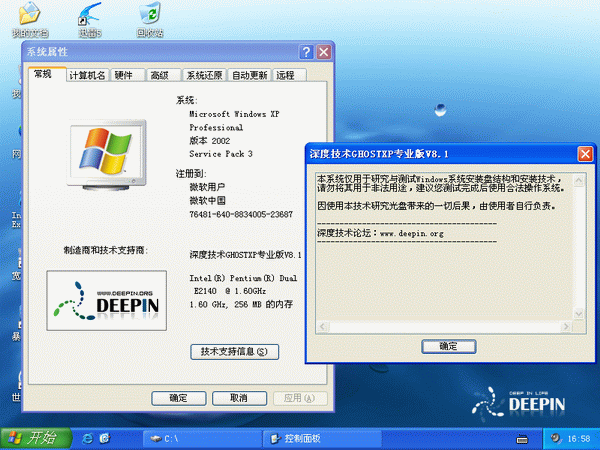Click the product ID 76481-640-8834005-23687 text

click(241, 214)
